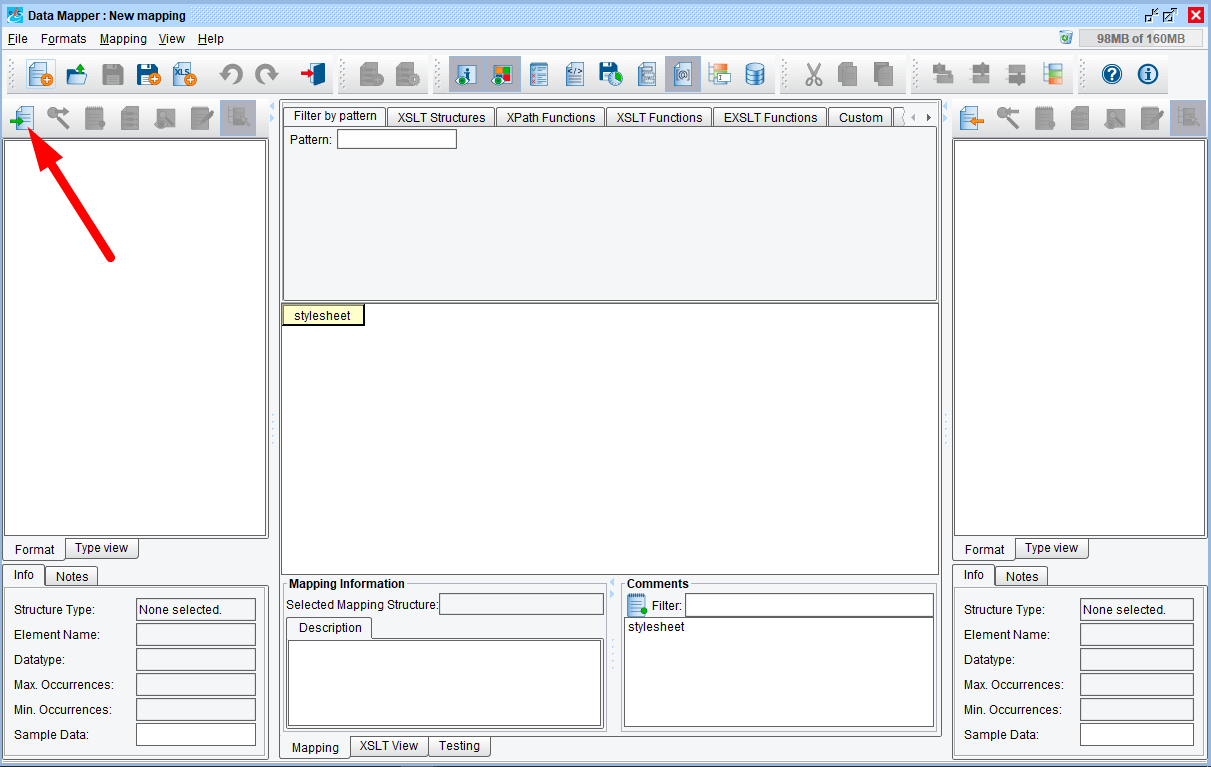Open the Help documentation
1211x767 pixels.
1112,74
